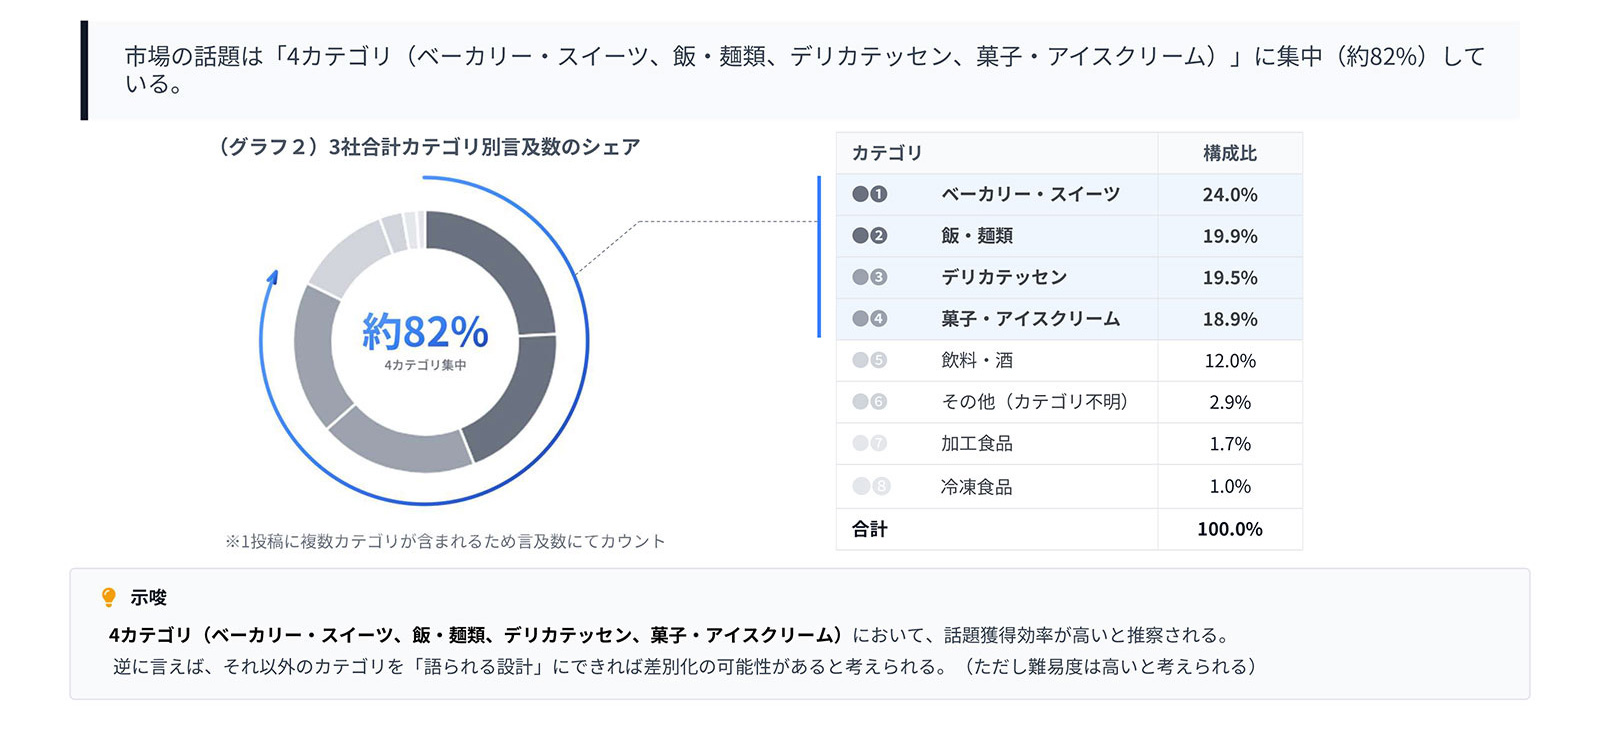Click the footnote below the donut chart

tap(445, 541)
